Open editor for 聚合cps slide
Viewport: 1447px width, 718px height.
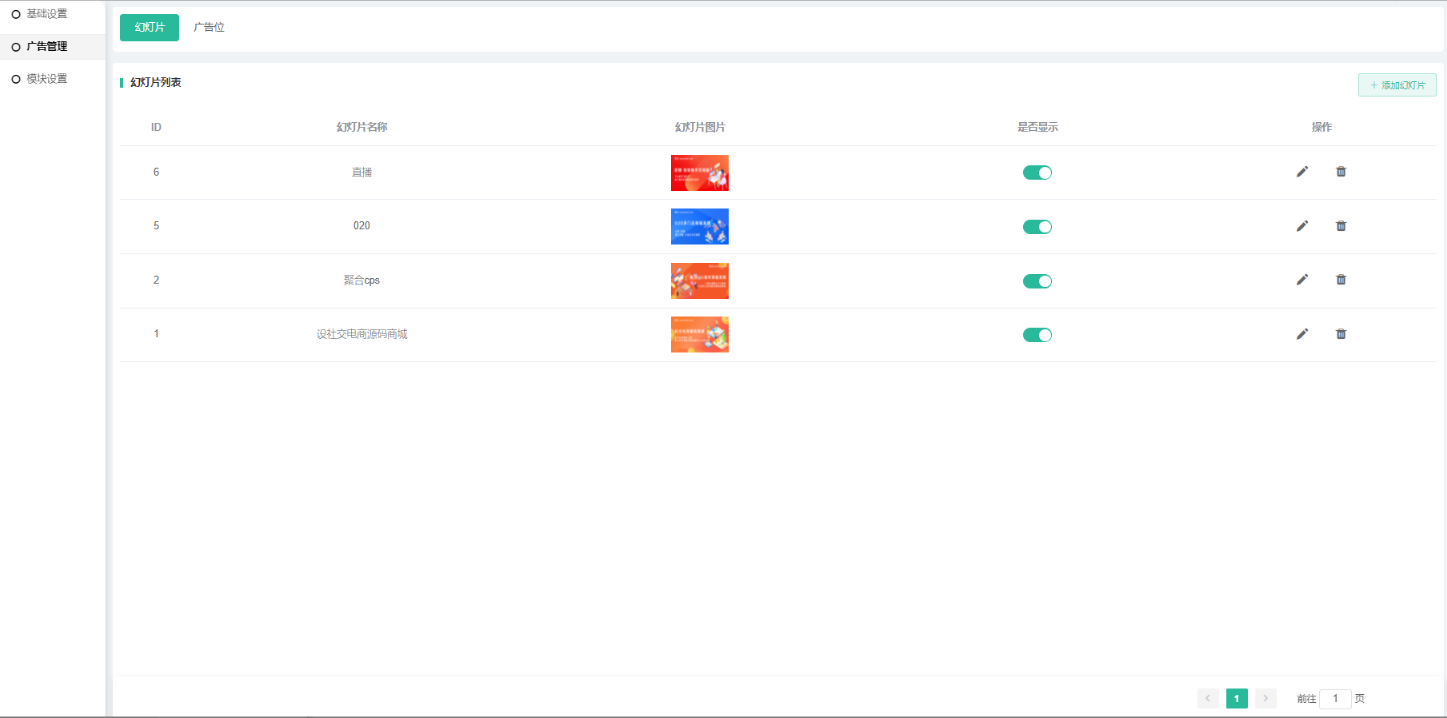(x=1302, y=280)
